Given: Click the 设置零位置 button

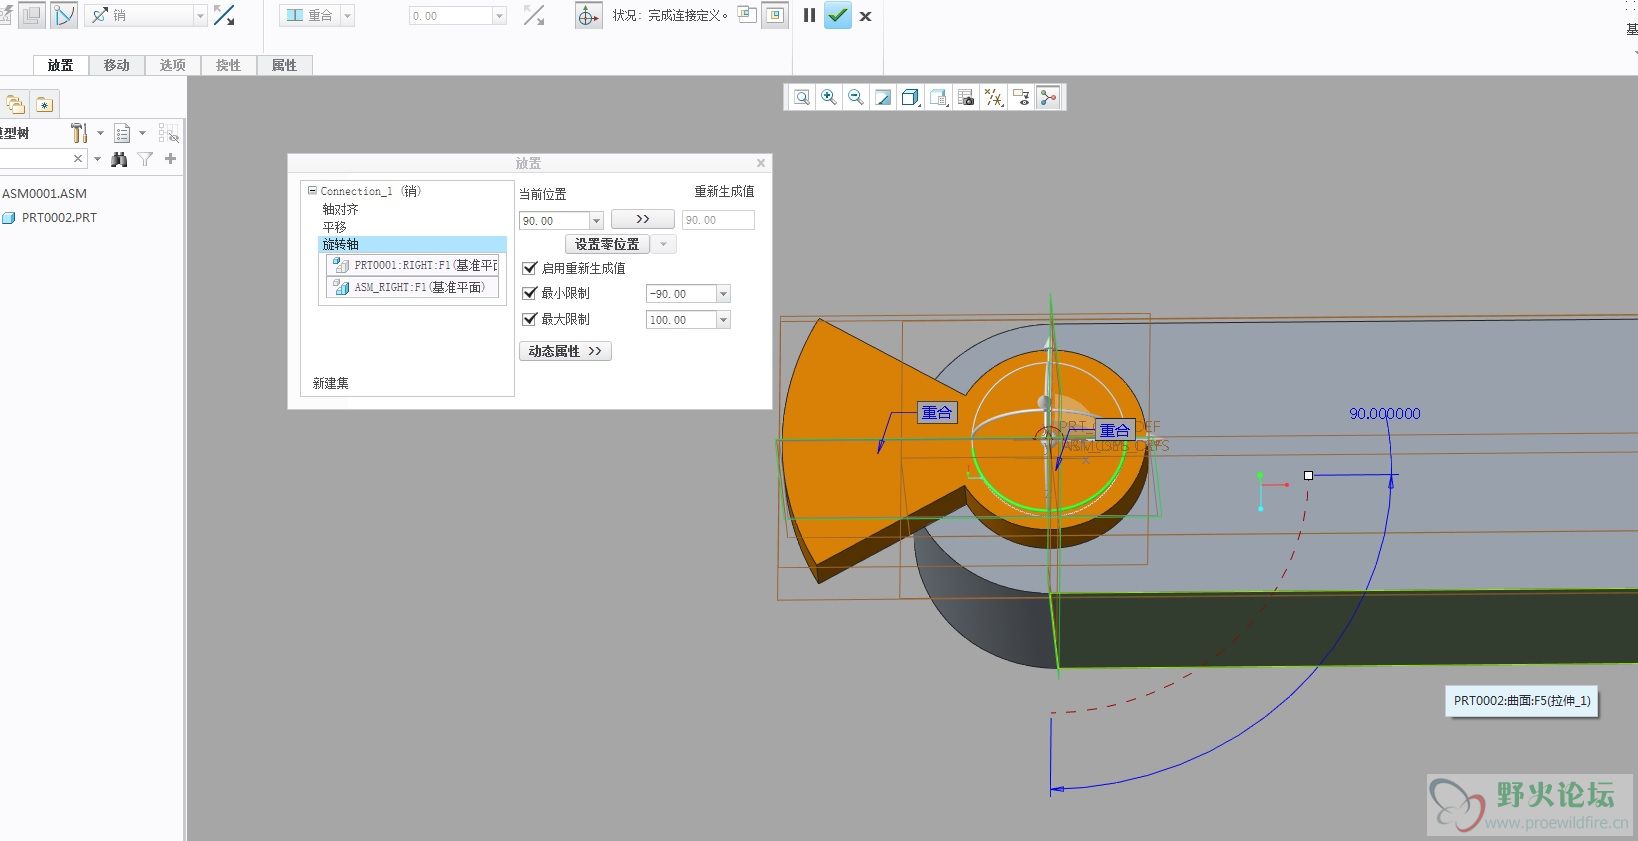Looking at the screenshot, I should point(607,244).
